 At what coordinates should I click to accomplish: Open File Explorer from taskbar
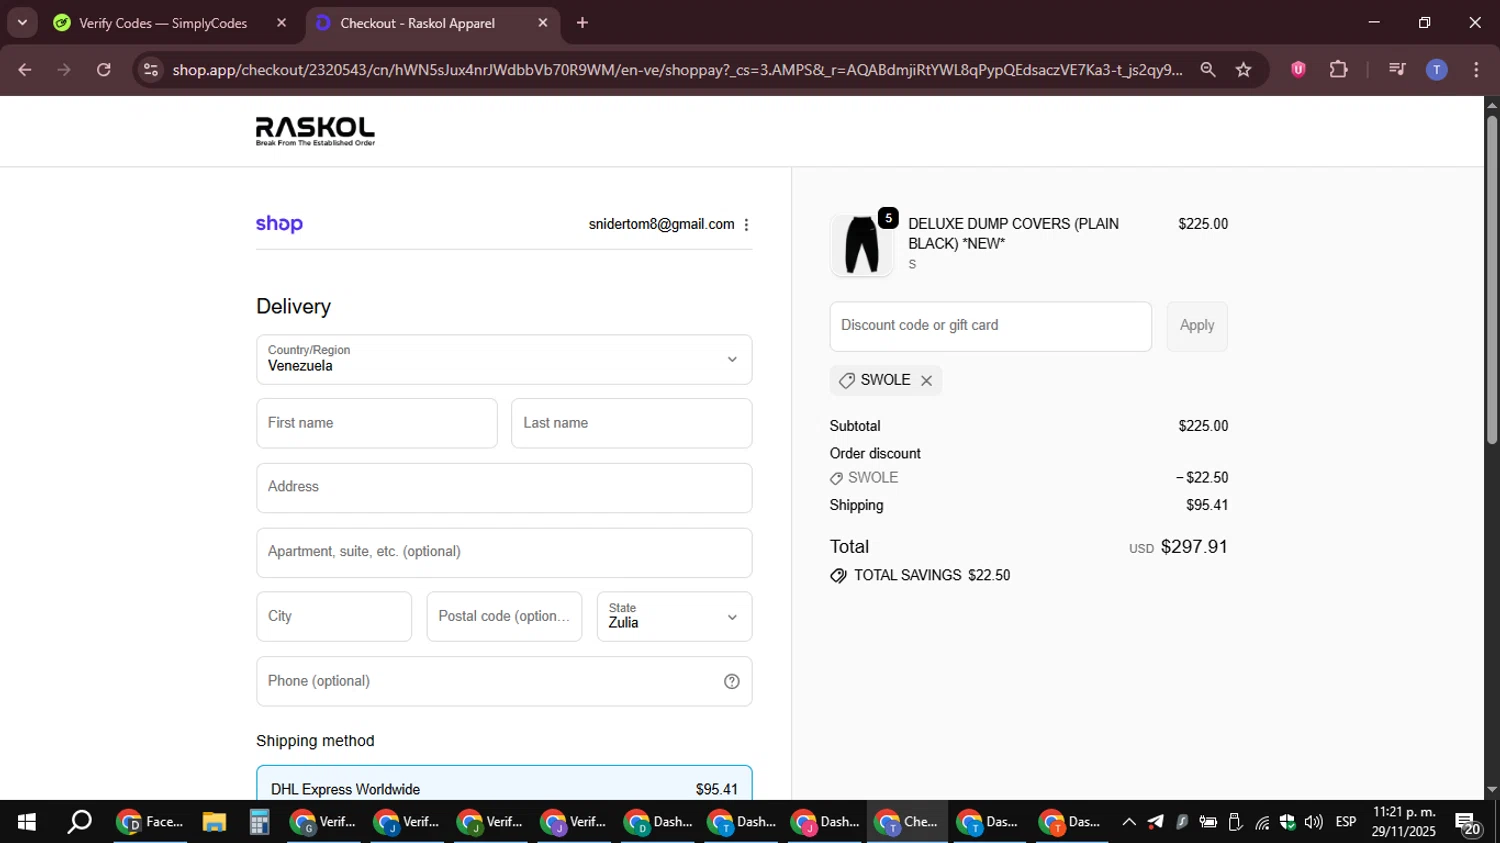[x=214, y=822]
